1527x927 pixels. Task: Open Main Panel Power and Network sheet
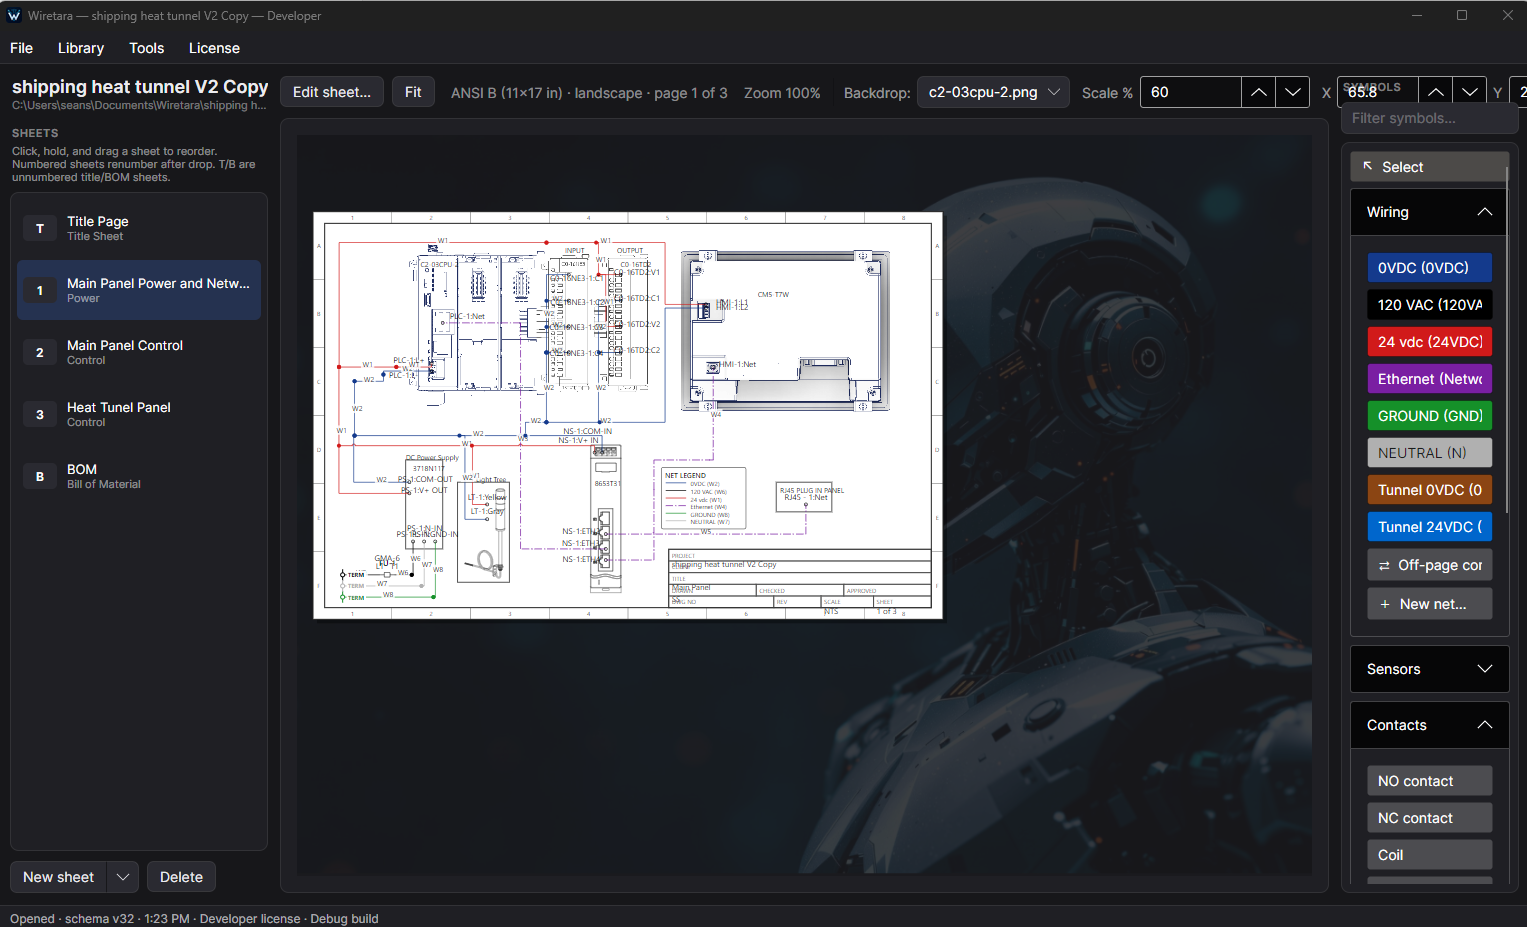tap(139, 290)
